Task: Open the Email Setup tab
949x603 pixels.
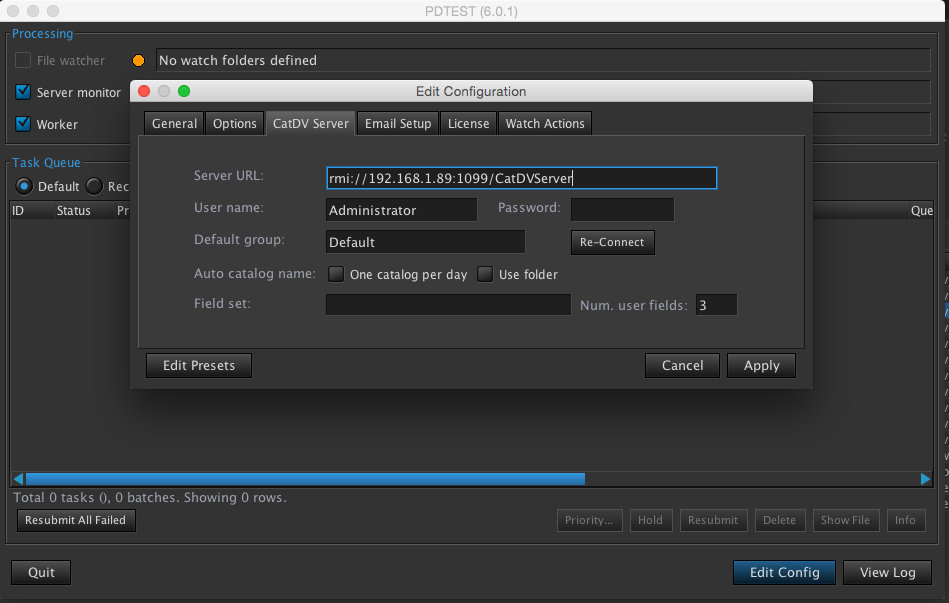Action: pos(397,123)
